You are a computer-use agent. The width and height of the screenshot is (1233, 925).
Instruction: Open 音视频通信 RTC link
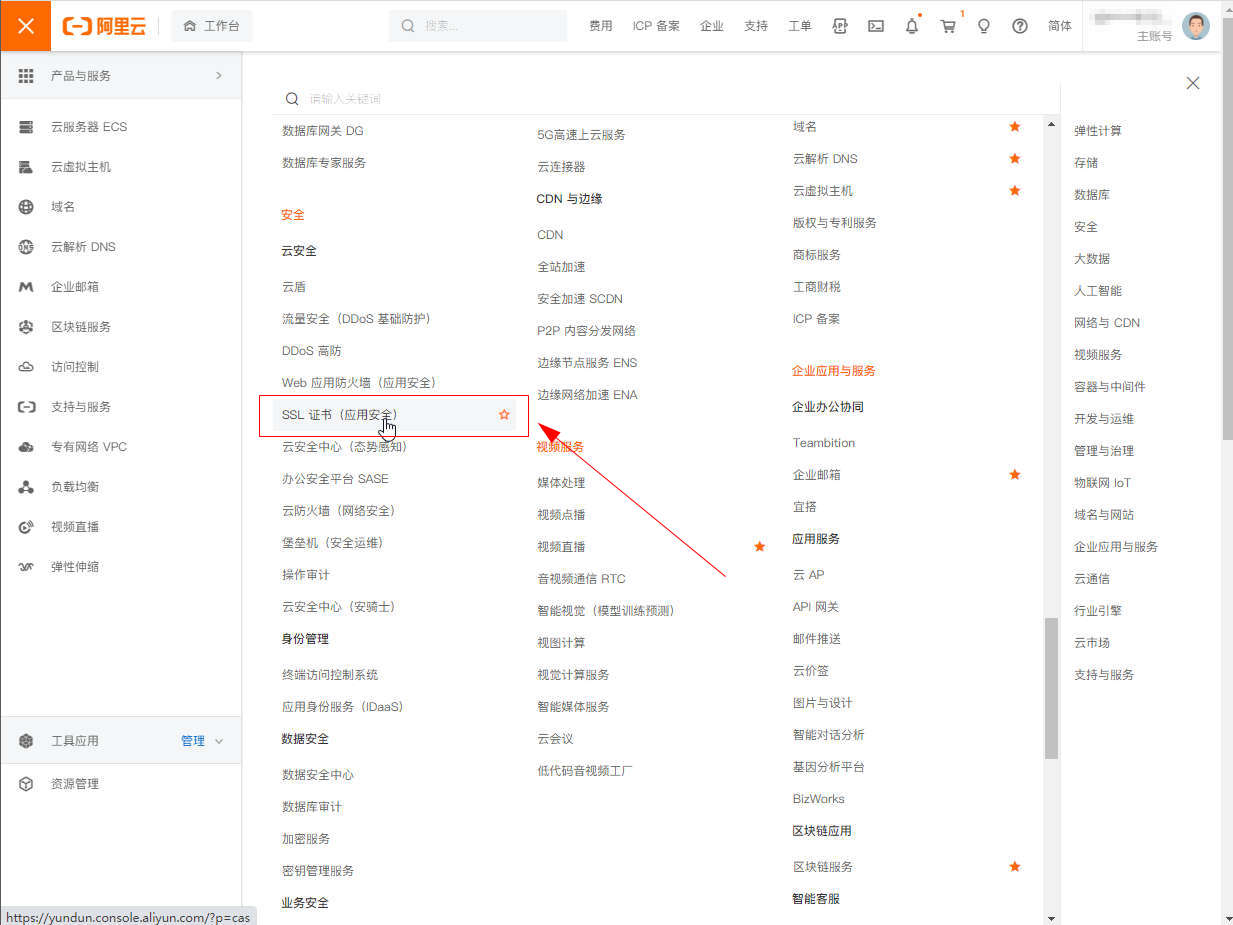[581, 579]
